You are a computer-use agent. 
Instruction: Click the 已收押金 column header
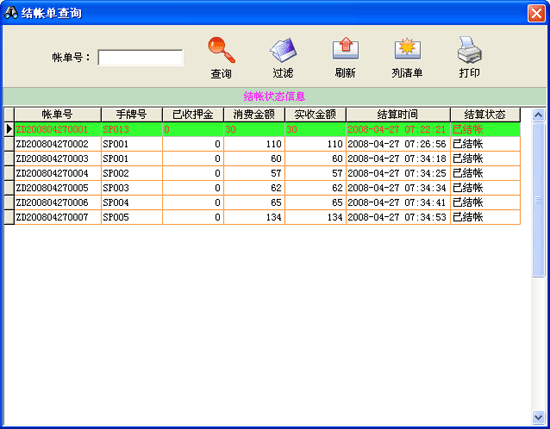[x=193, y=114]
